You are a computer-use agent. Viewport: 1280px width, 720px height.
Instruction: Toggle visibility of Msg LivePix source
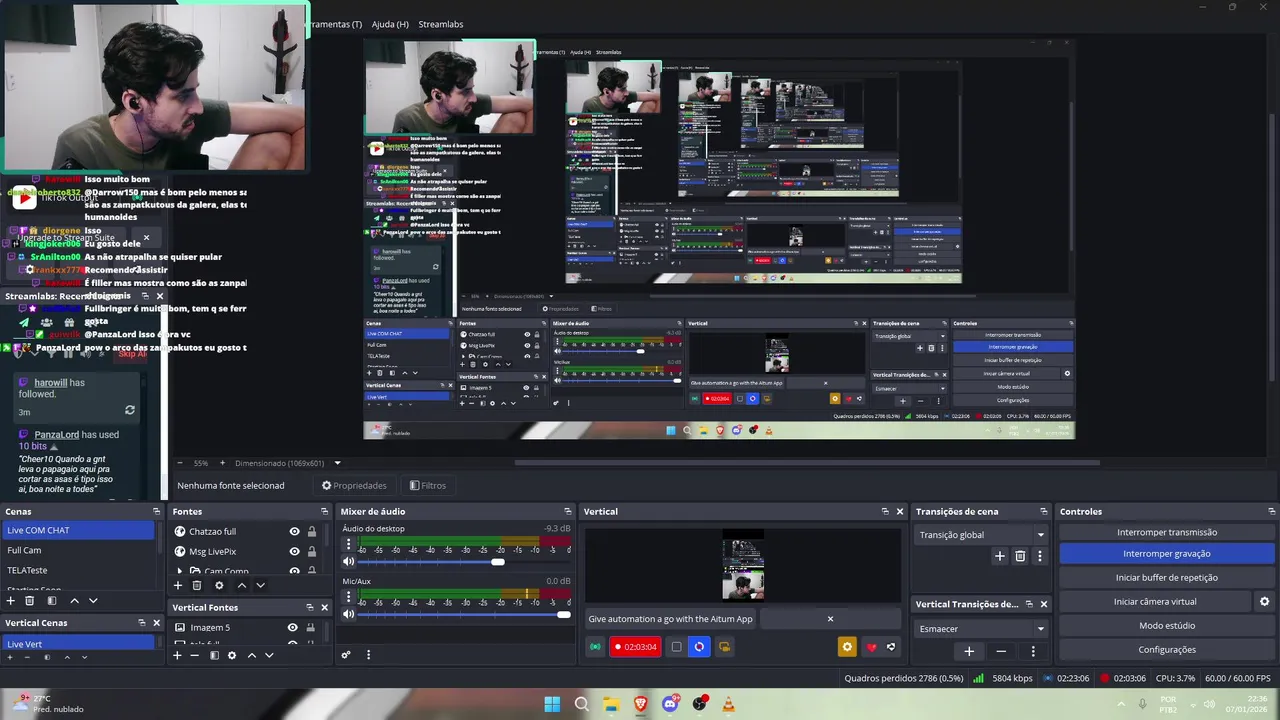coord(294,551)
